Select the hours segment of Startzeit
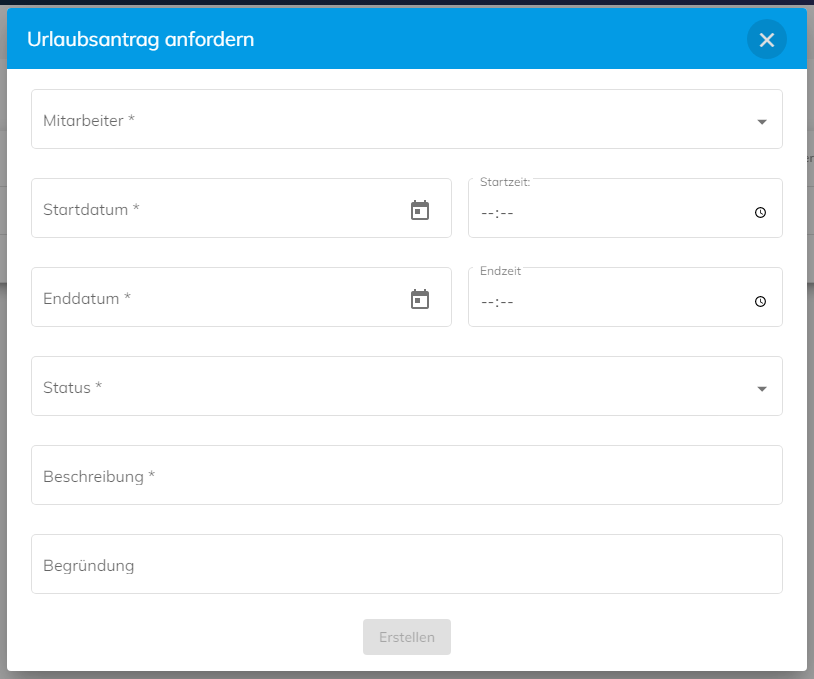This screenshot has width=814, height=679. point(487,213)
